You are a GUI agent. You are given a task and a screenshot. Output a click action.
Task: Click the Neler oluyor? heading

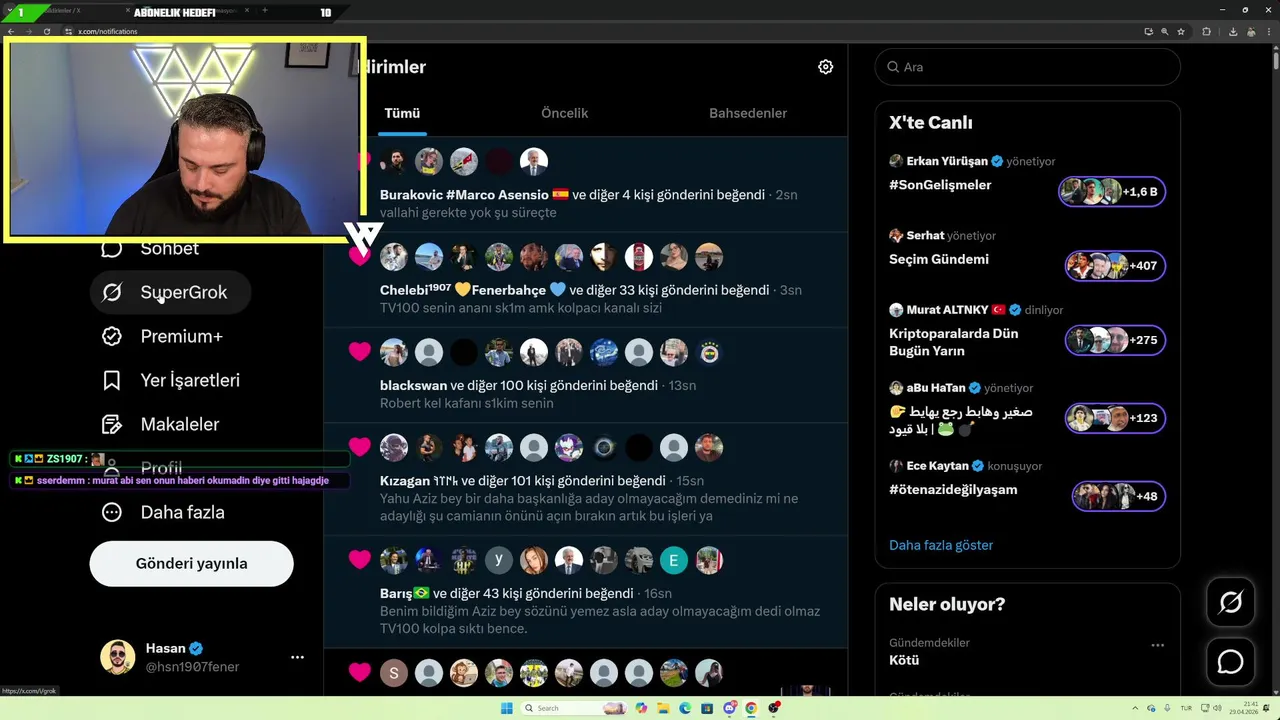point(947,604)
